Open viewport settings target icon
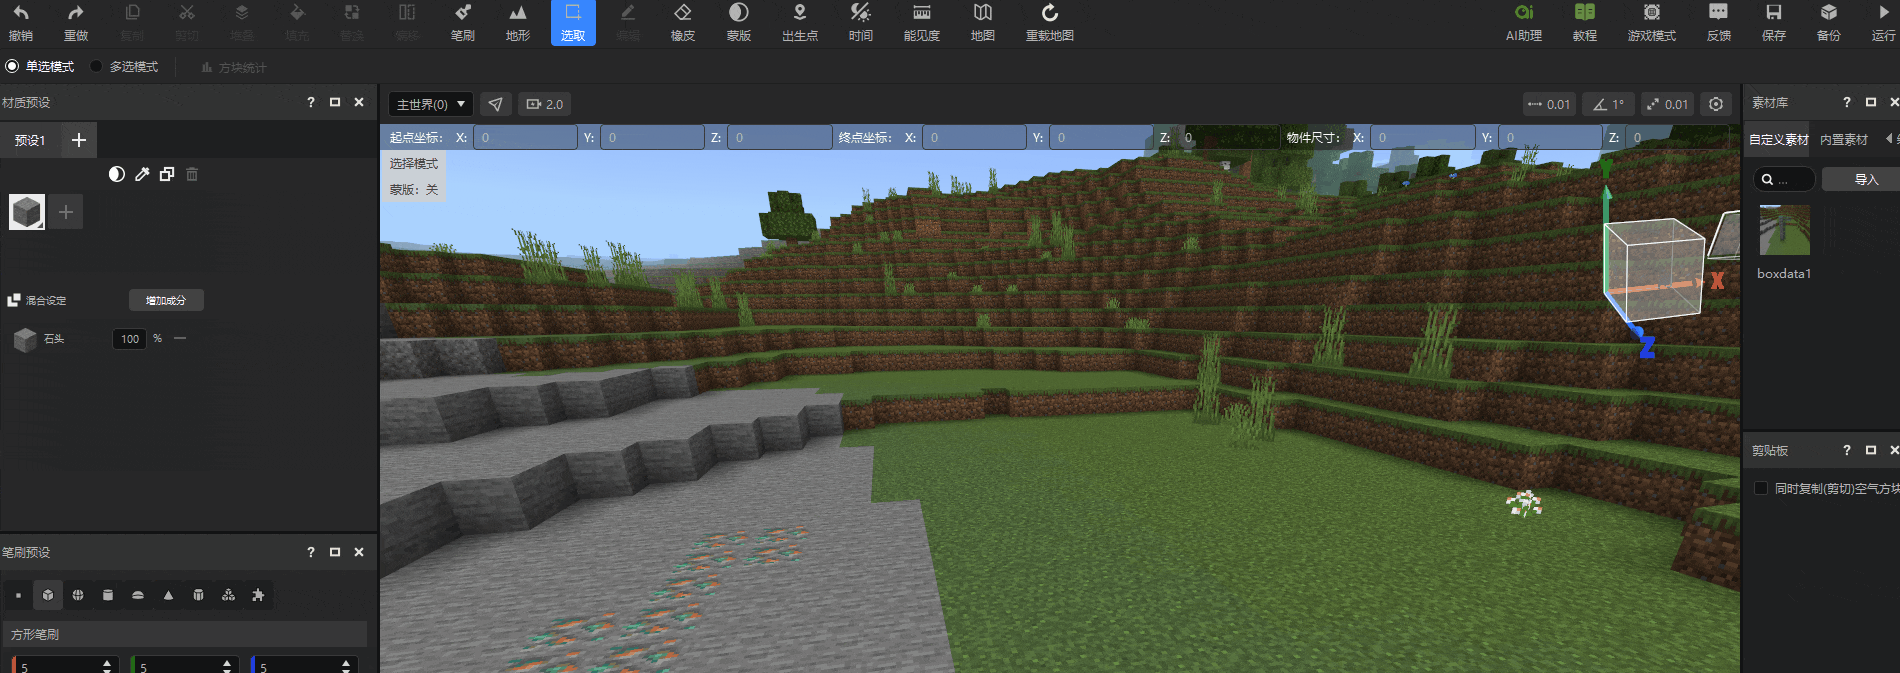The height and width of the screenshot is (673, 1900). click(x=1716, y=104)
